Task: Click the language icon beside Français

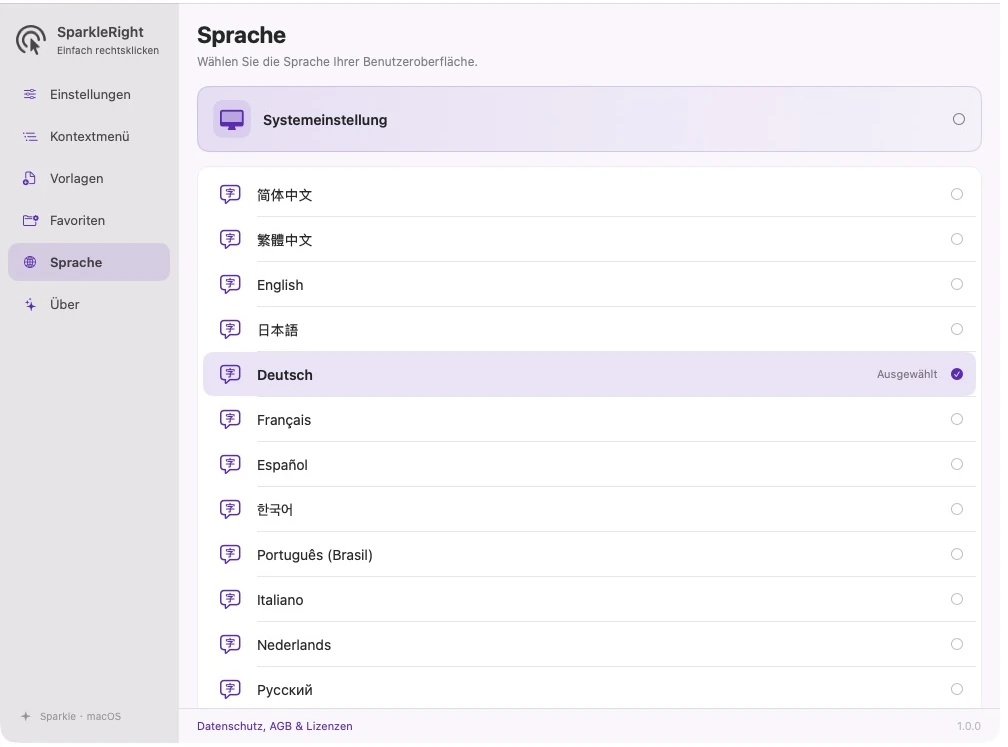Action: click(230, 419)
